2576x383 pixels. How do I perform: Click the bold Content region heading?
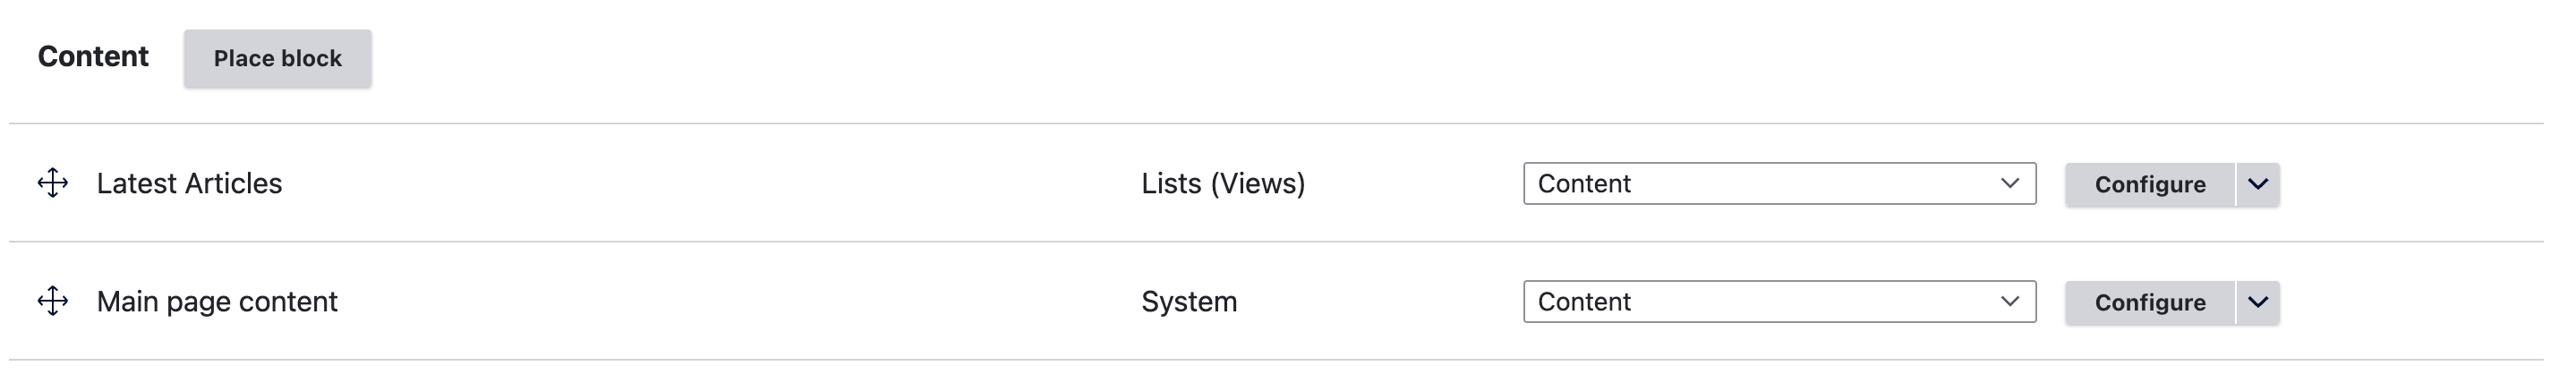tap(93, 57)
